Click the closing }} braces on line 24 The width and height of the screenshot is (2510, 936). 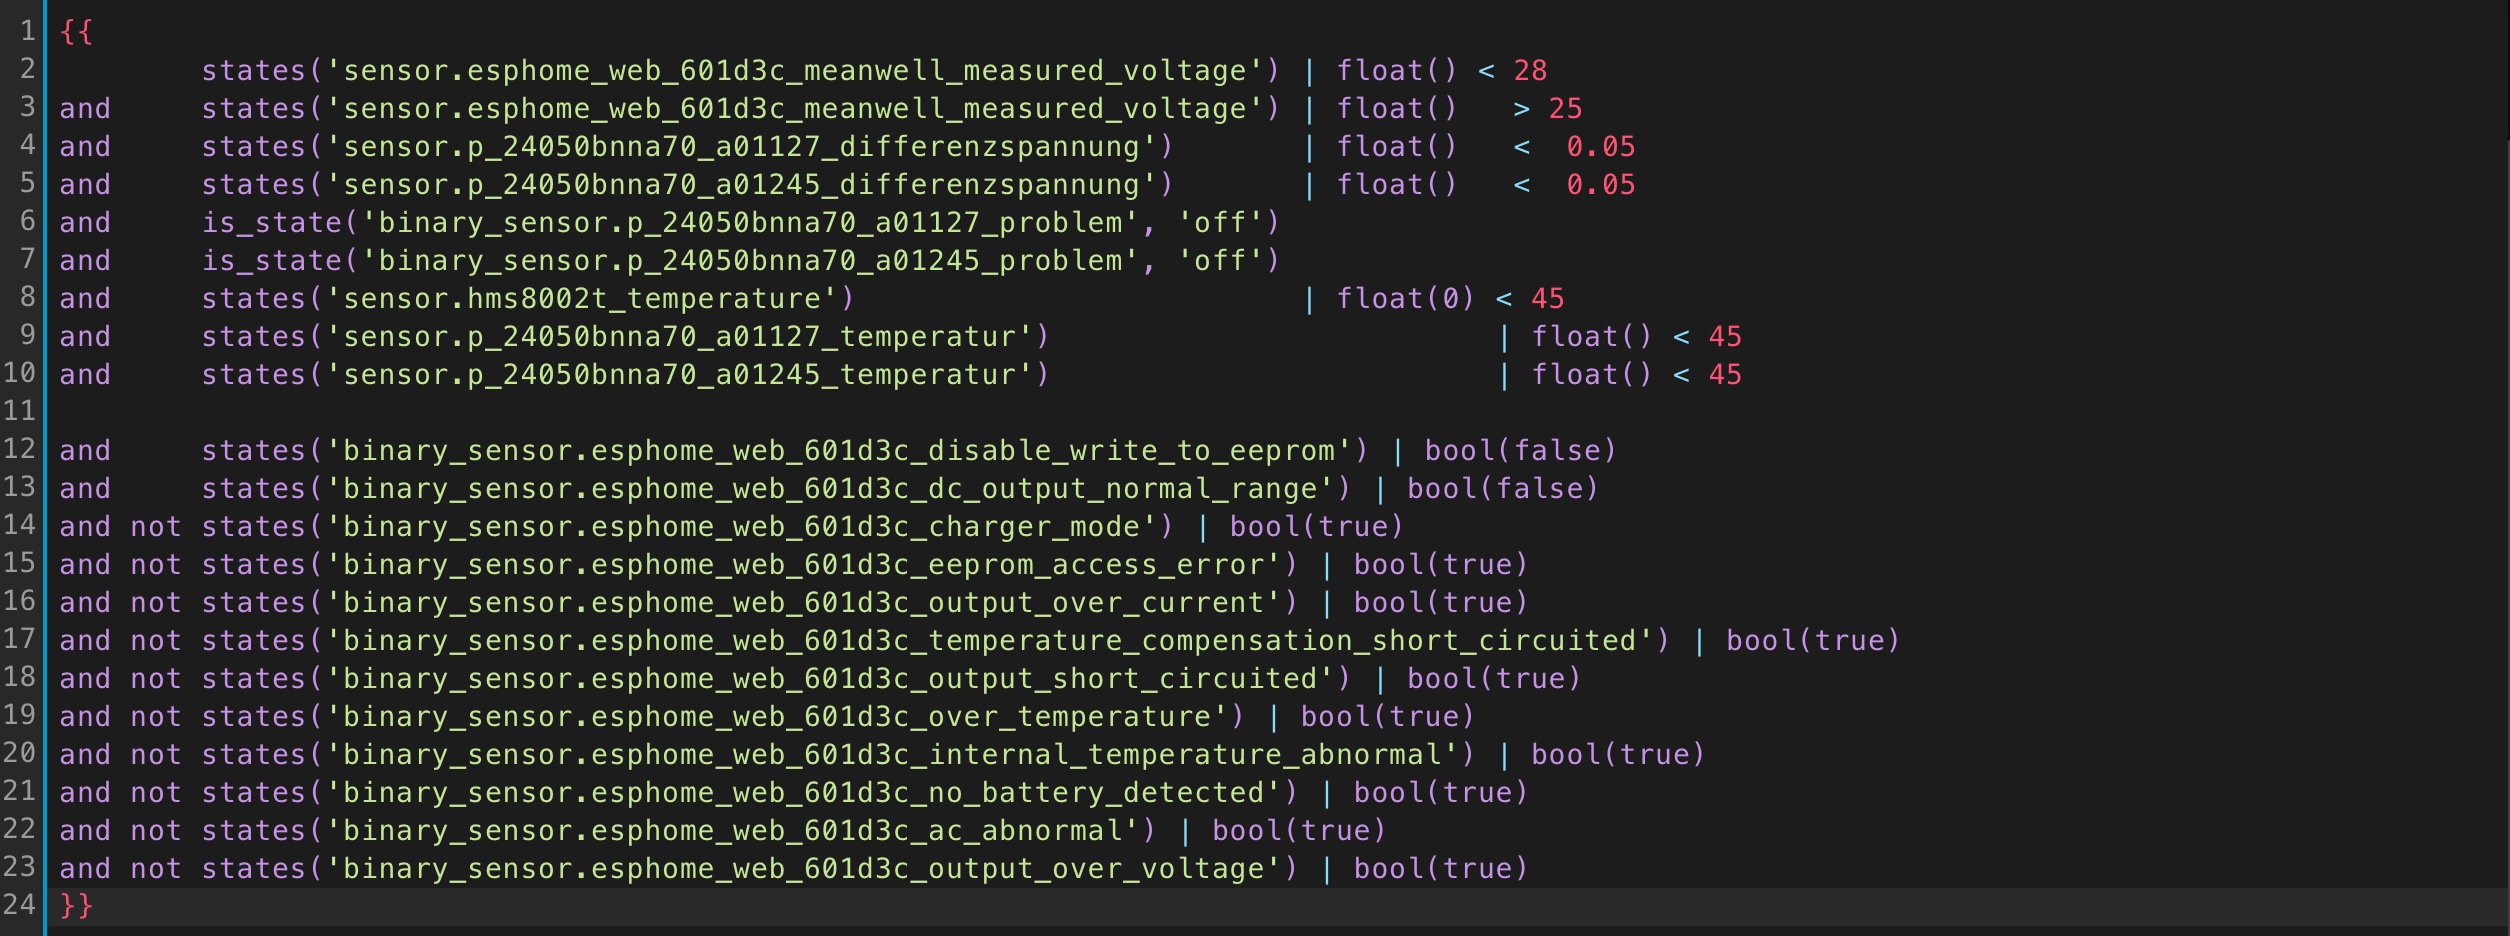[x=76, y=906]
